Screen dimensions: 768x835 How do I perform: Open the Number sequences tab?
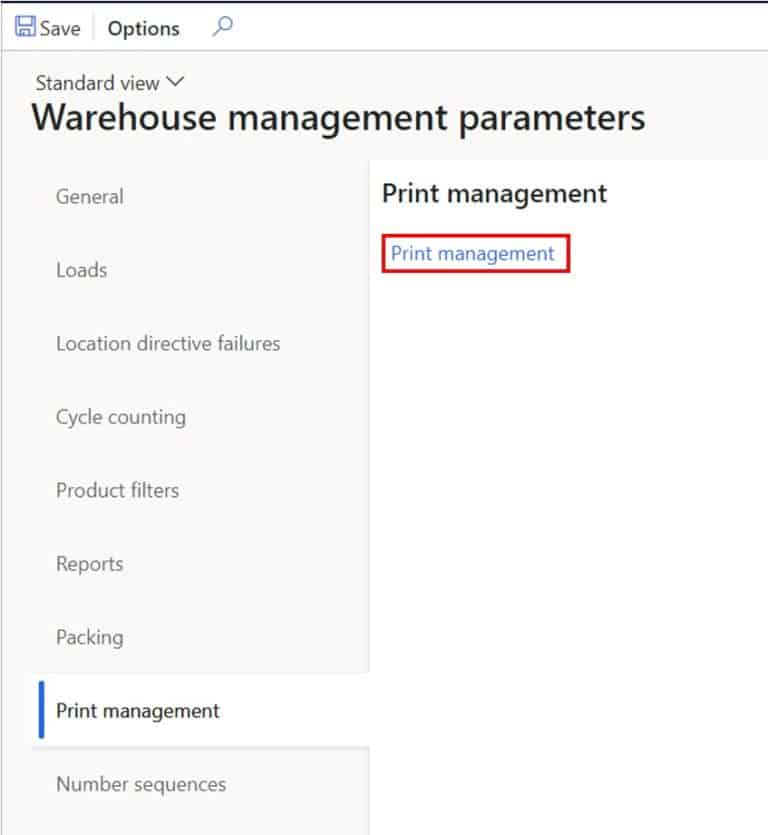(x=141, y=784)
